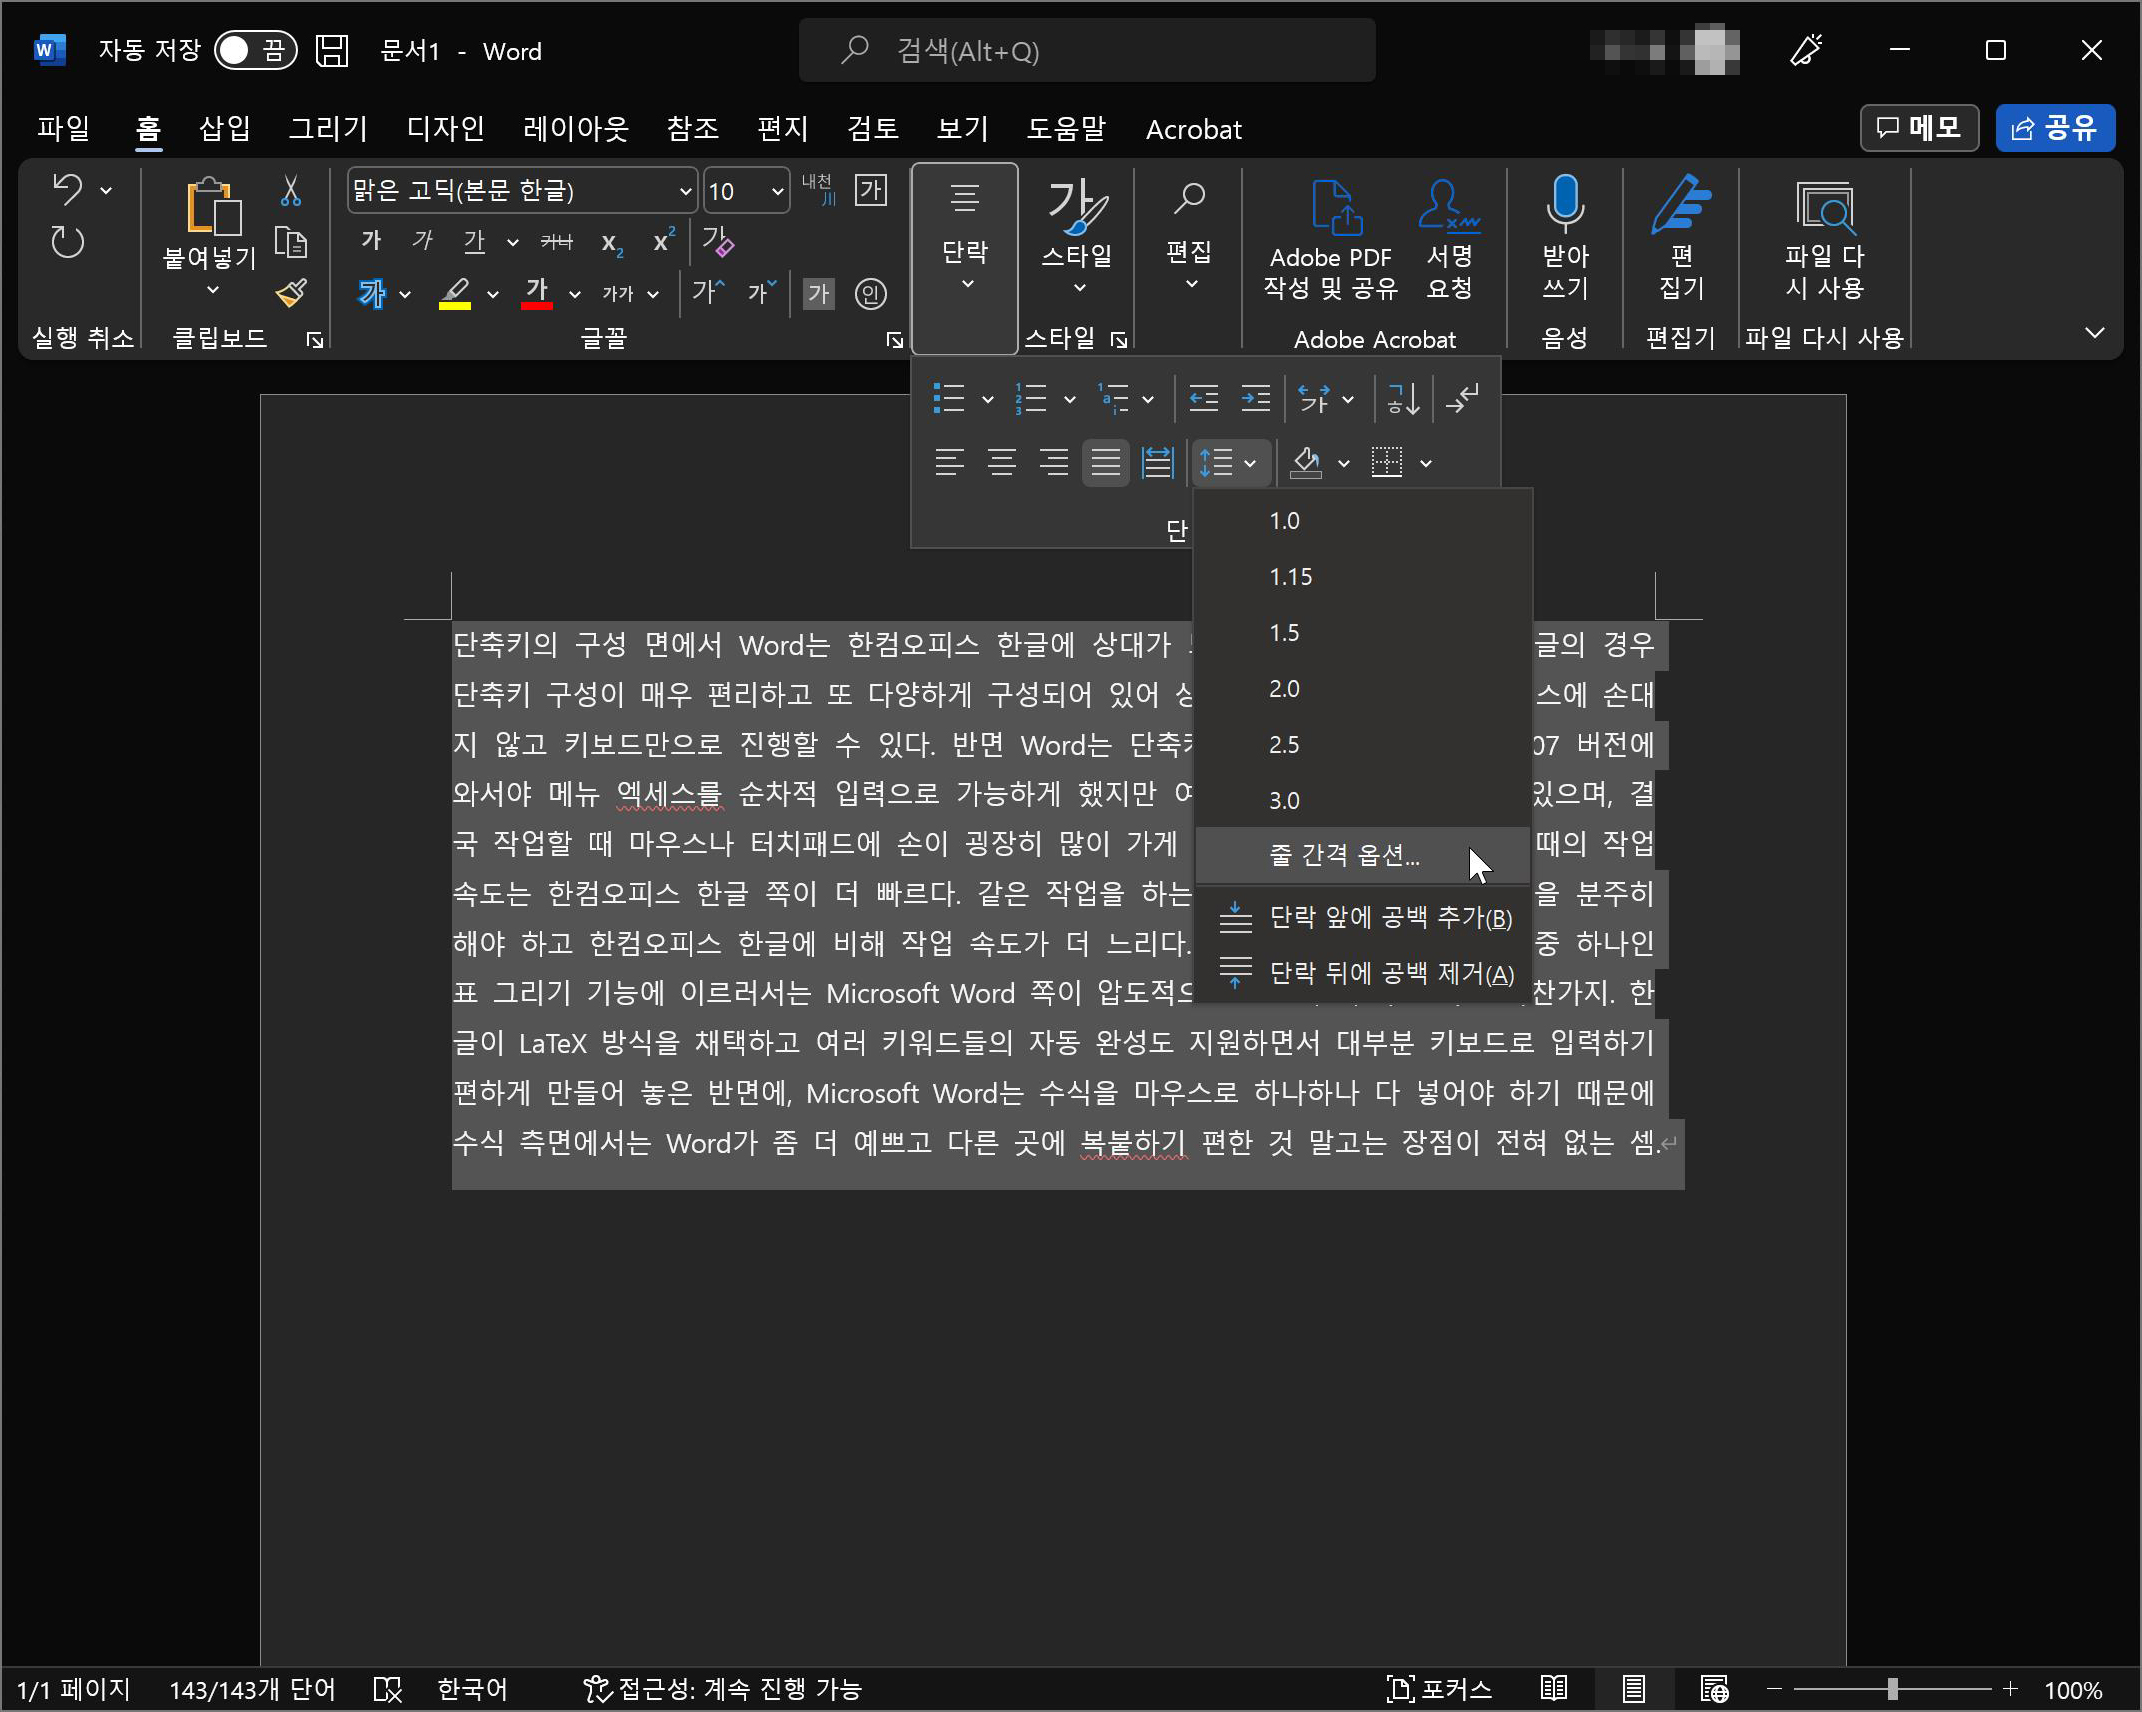2142x1712 pixels.
Task: Switch to the 삽입 ribbon tab
Action: coord(222,129)
